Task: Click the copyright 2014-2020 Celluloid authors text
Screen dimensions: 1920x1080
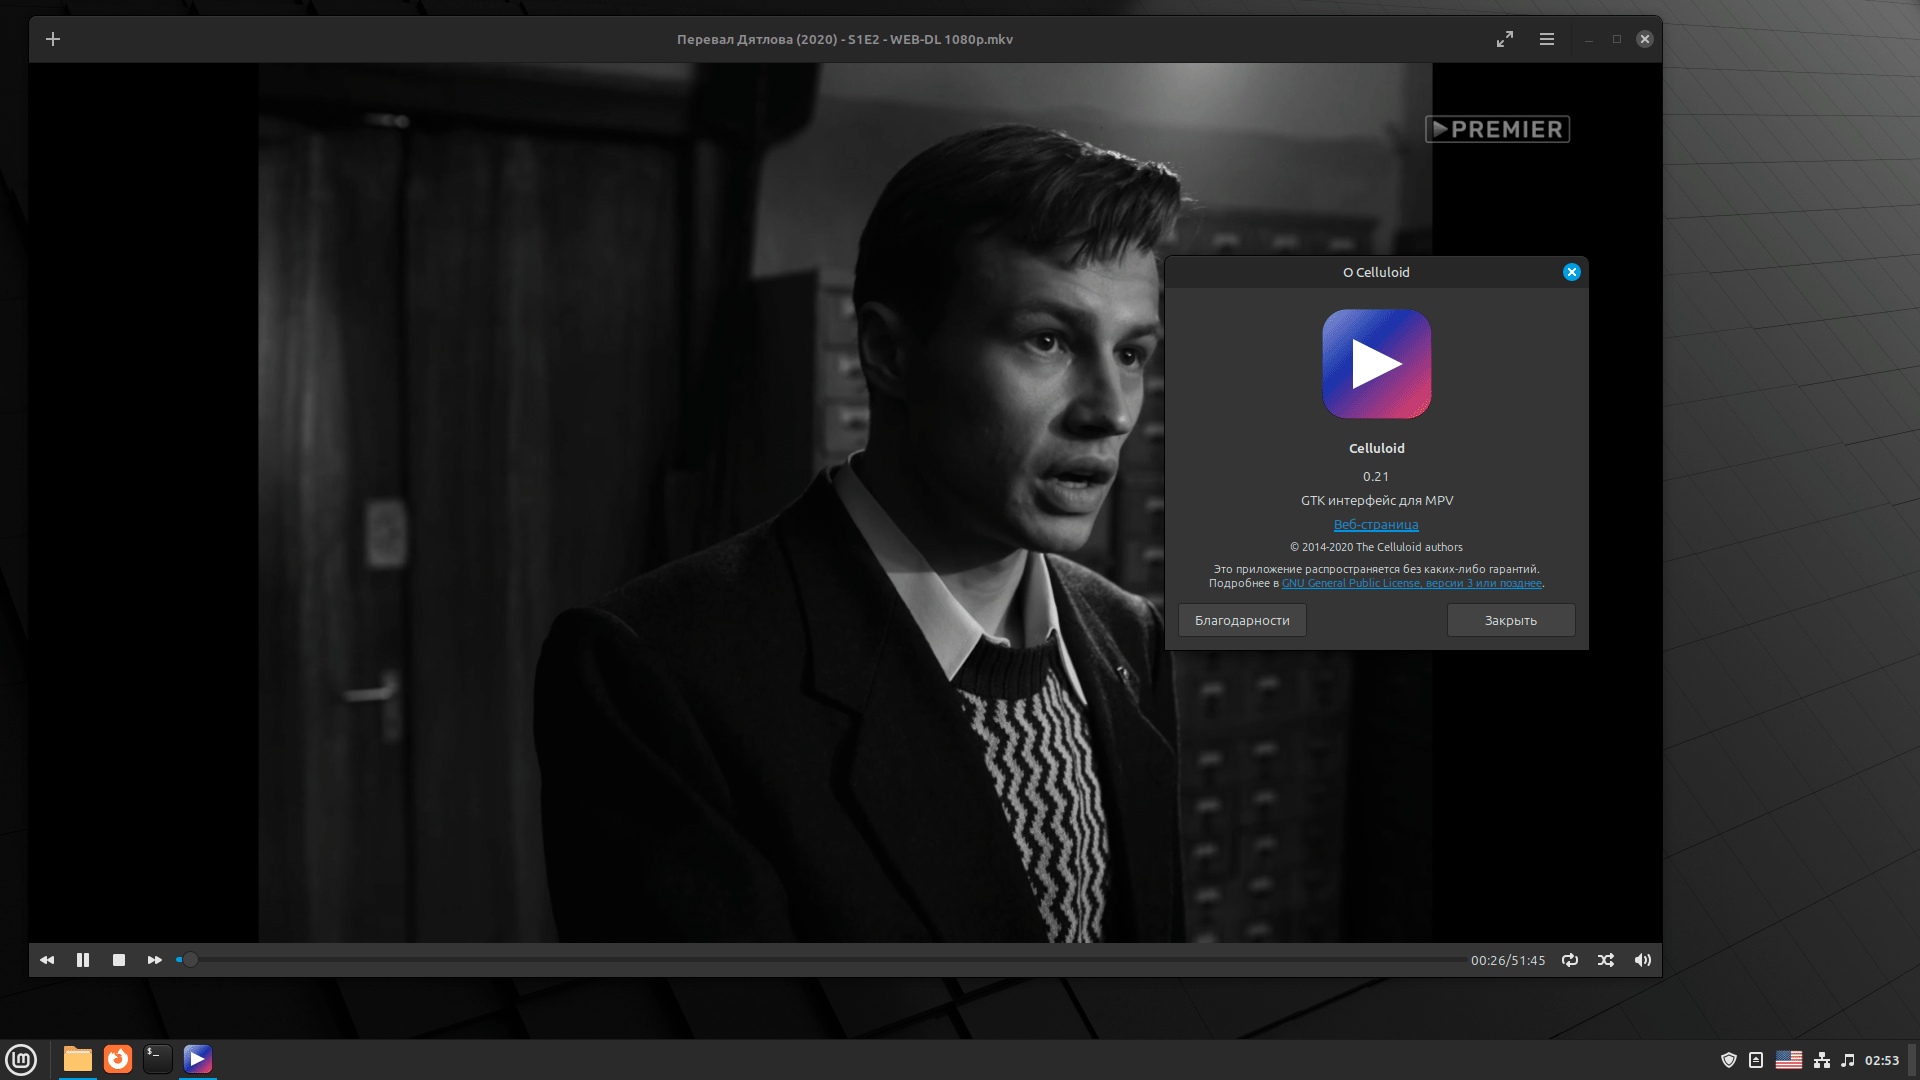Action: click(1376, 547)
